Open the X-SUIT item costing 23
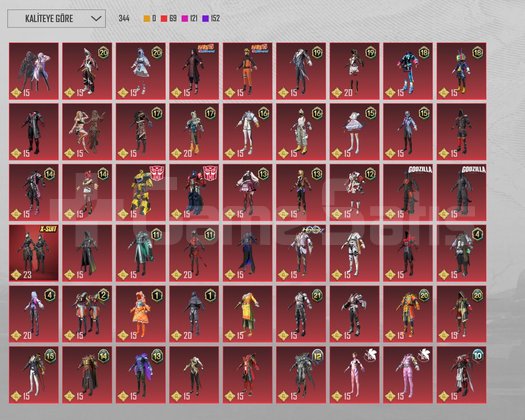Viewport: 525px width, 420px height. point(33,253)
